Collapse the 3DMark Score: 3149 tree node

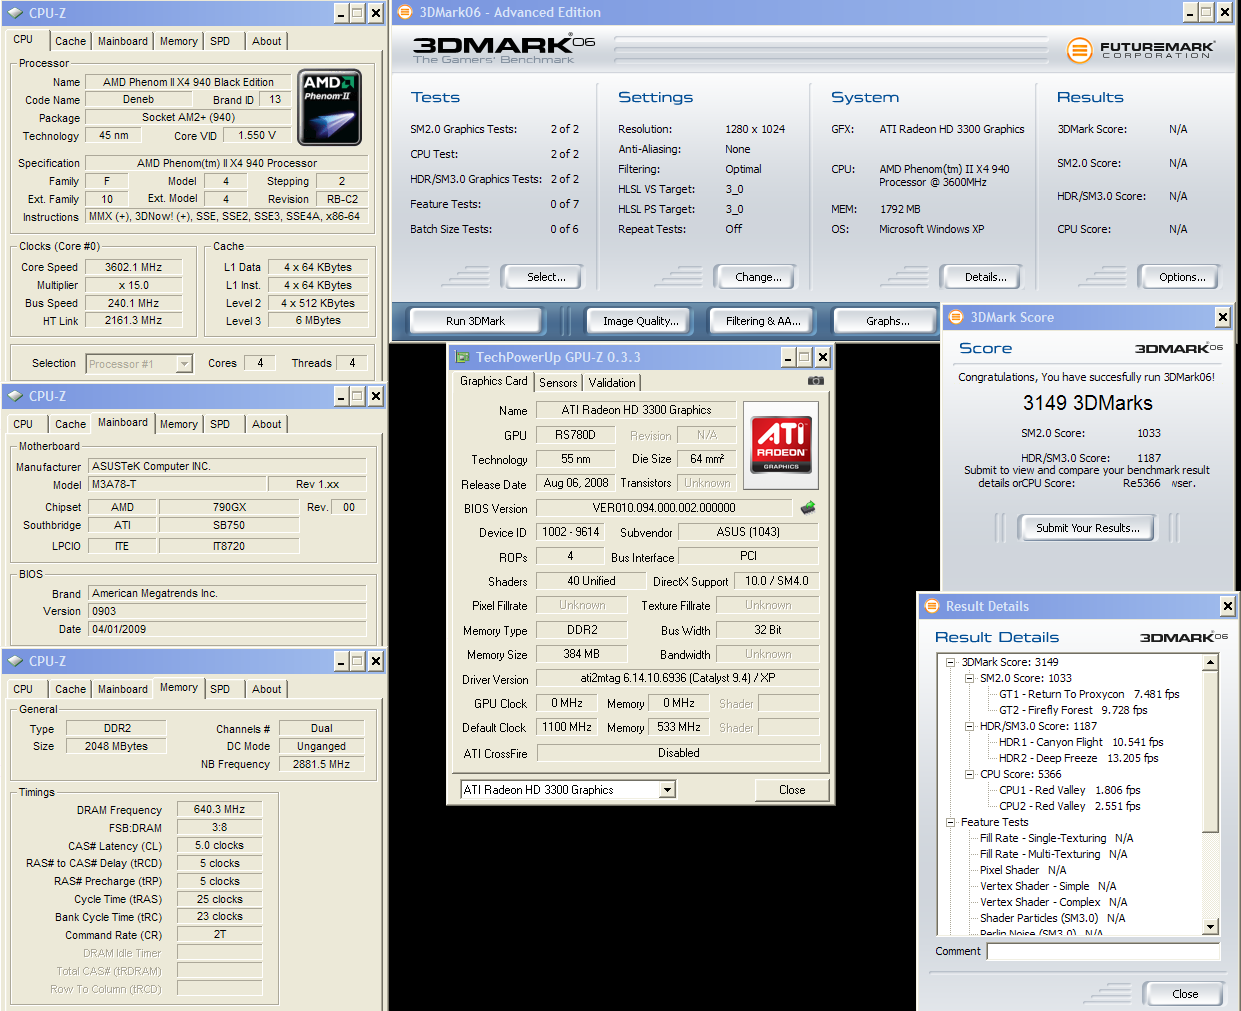click(x=951, y=662)
